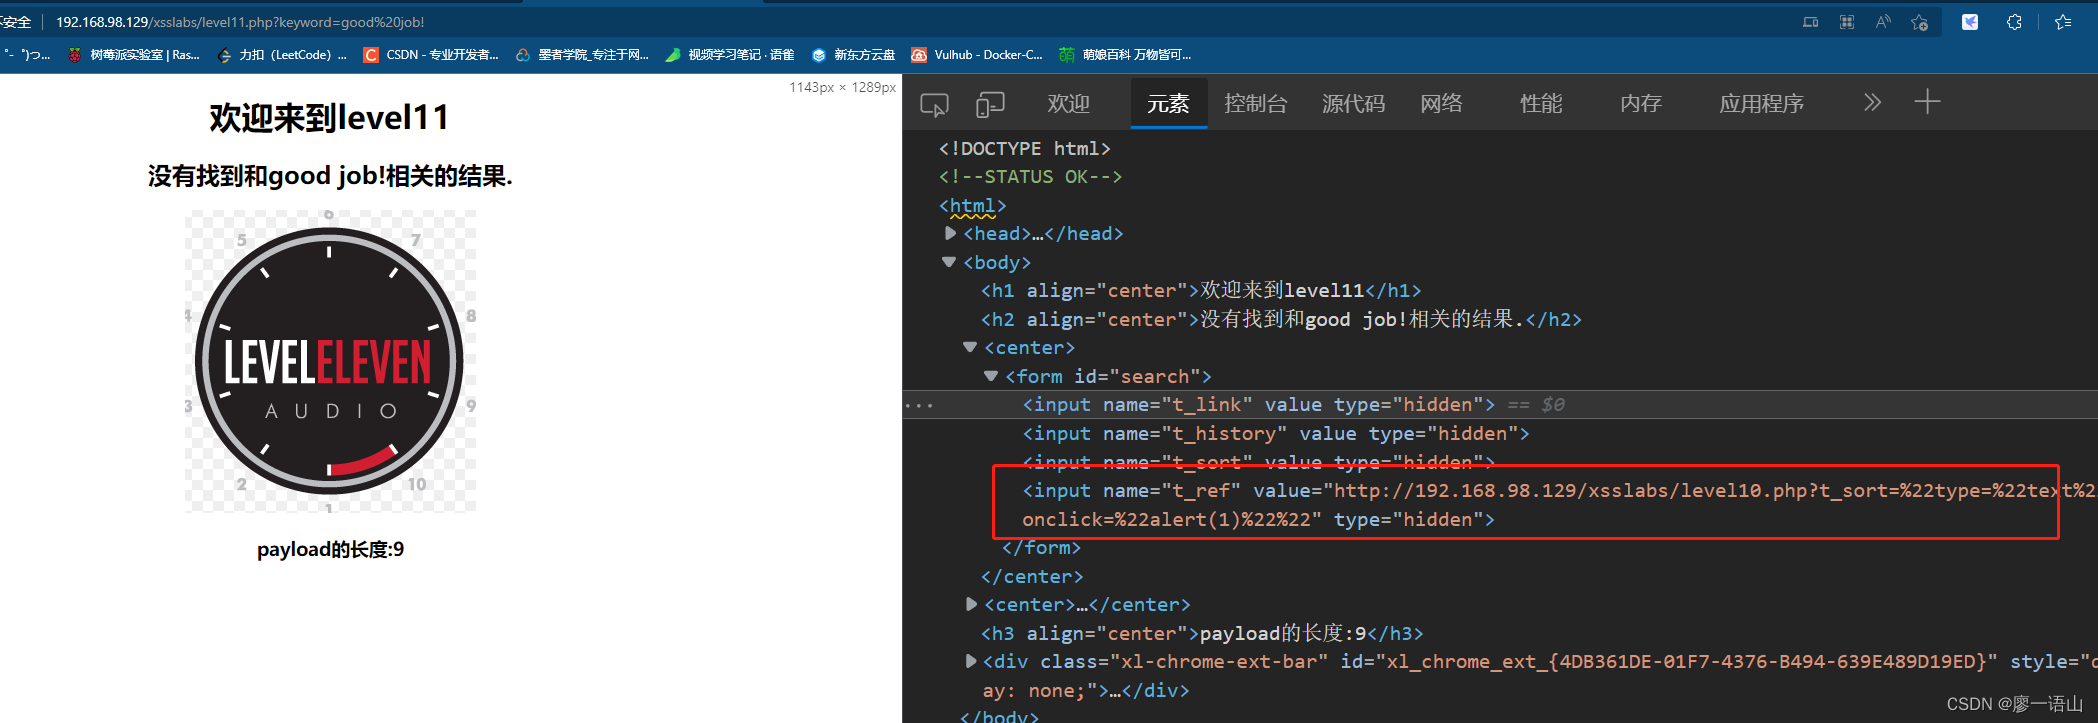Click the send to devices icon in address bar
The height and width of the screenshot is (723, 2098).
click(1810, 22)
